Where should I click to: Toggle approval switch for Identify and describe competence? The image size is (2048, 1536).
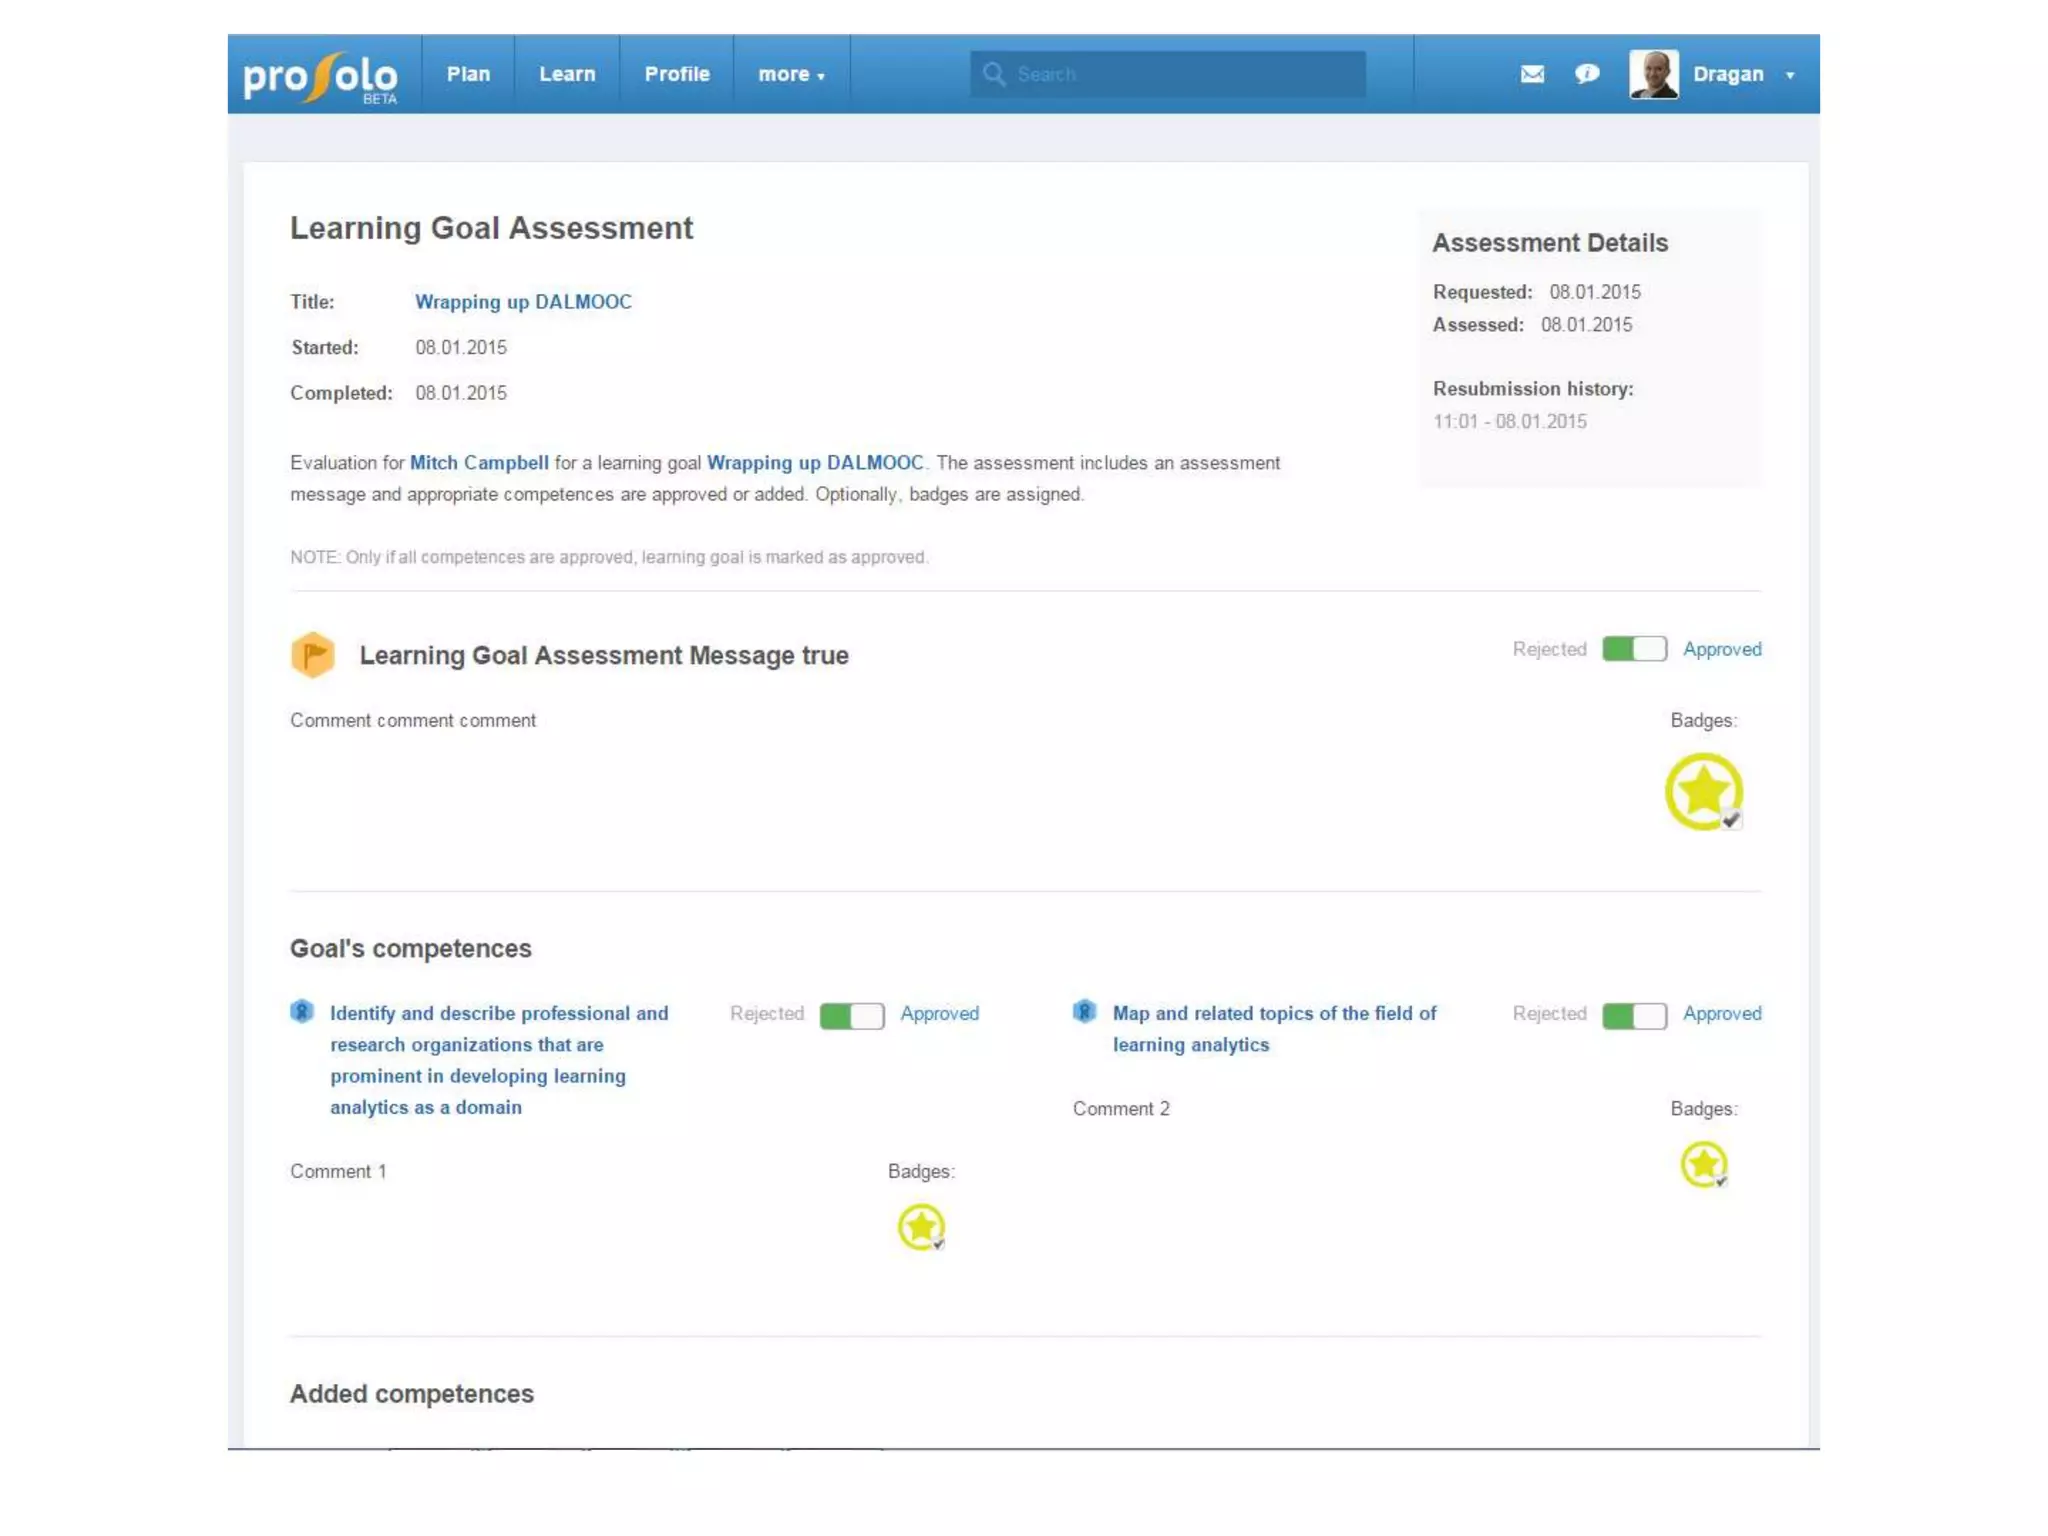852,1015
